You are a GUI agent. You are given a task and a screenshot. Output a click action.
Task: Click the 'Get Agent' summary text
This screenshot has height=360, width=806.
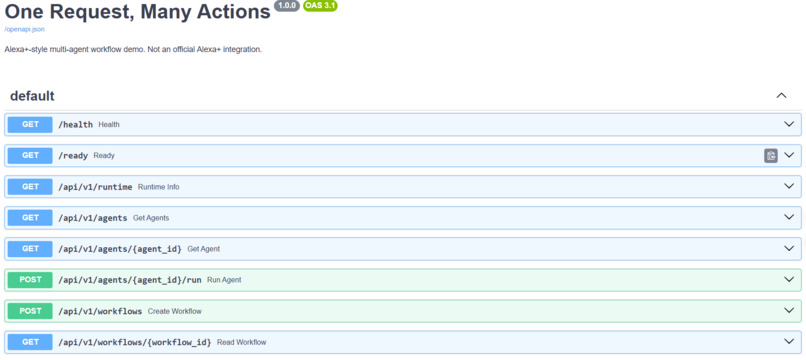pyautogui.click(x=204, y=249)
